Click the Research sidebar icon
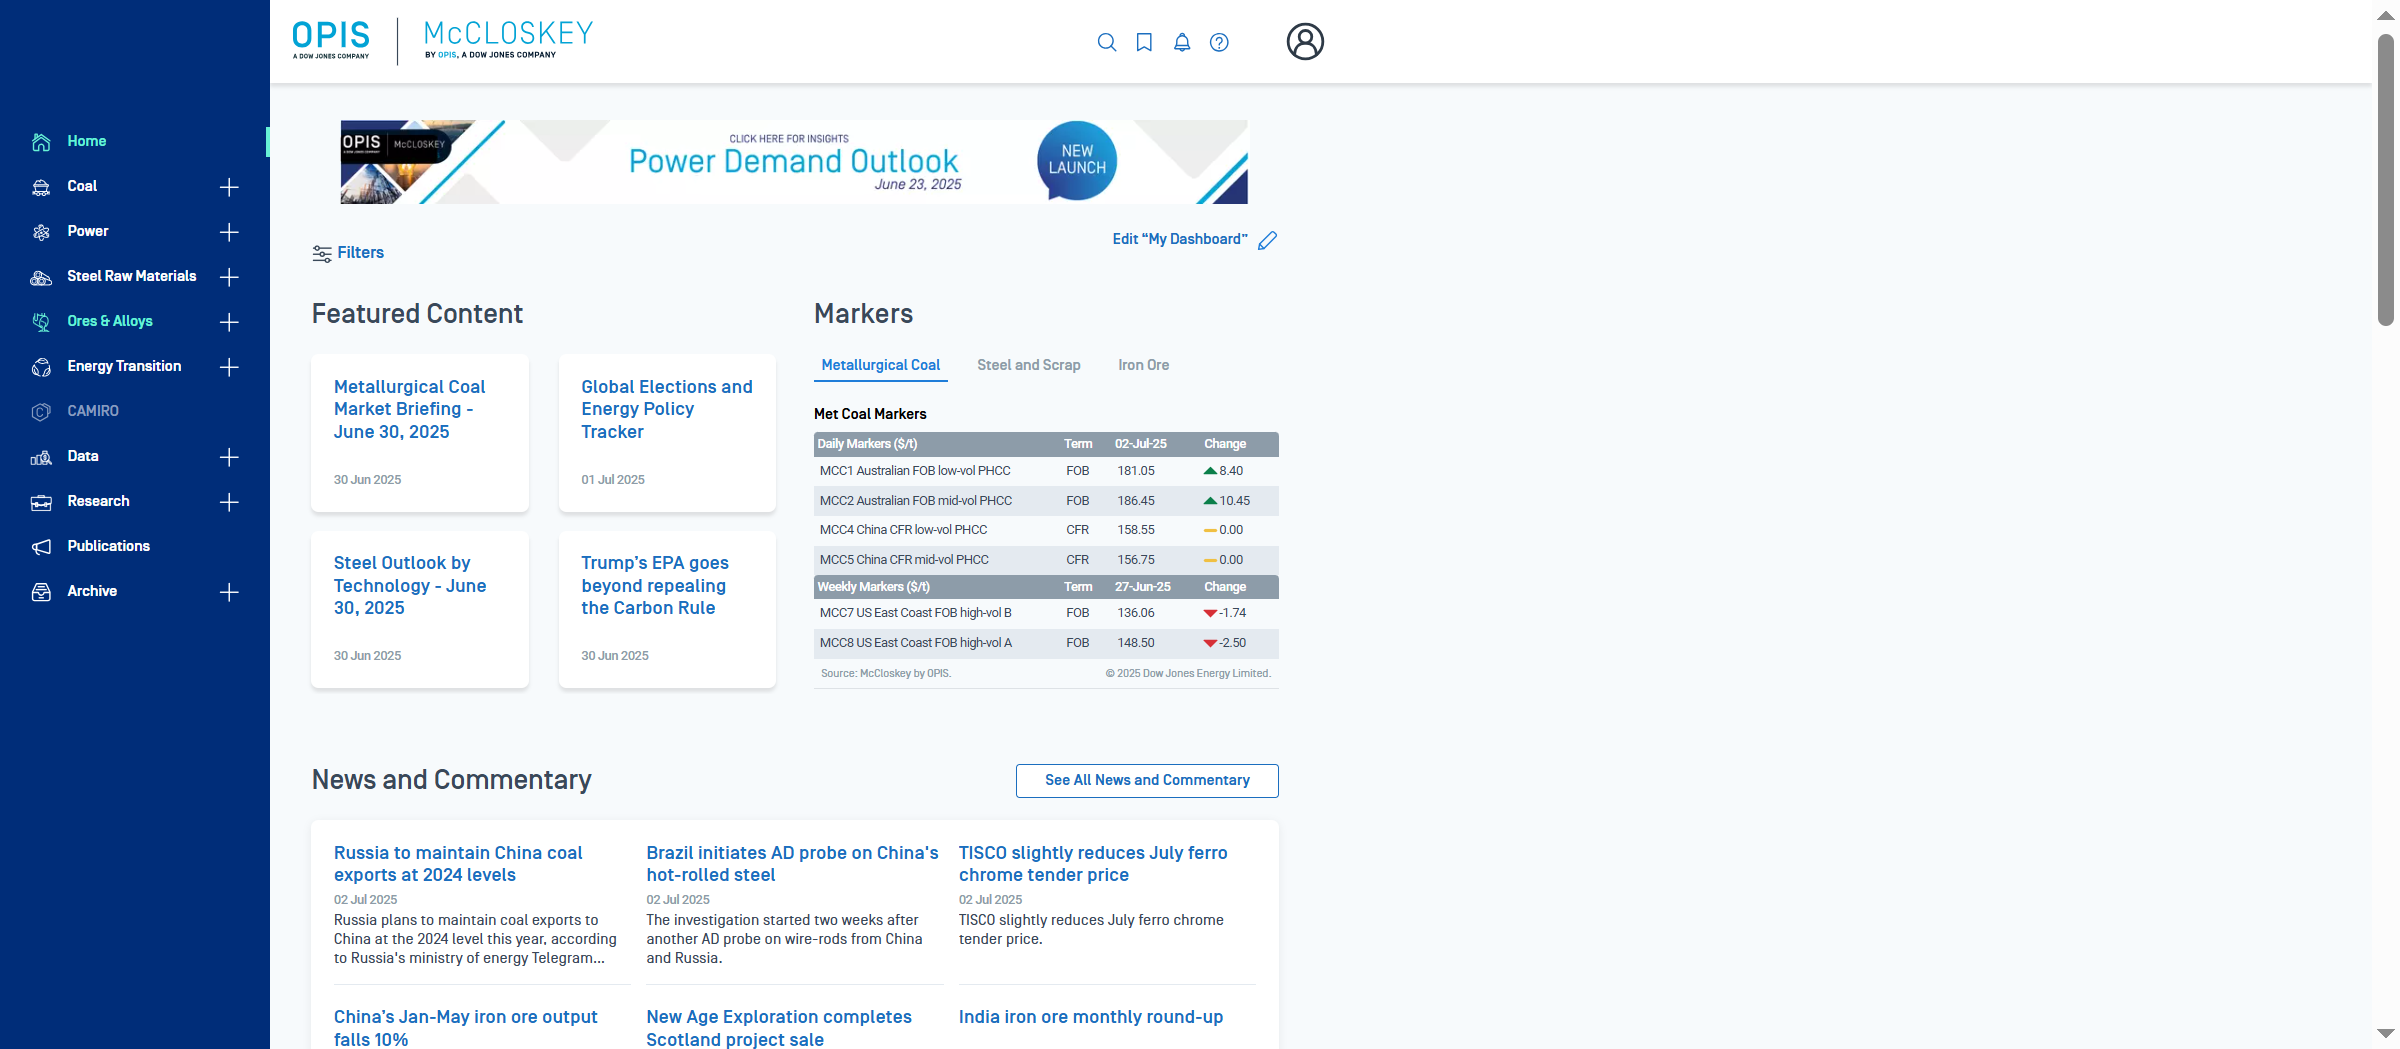 click(41, 502)
